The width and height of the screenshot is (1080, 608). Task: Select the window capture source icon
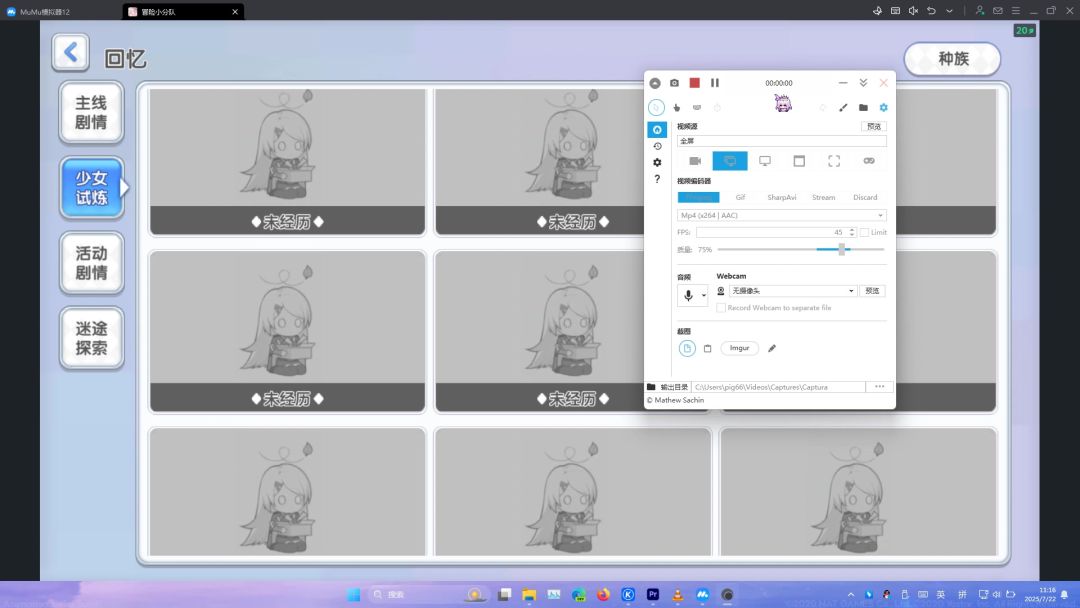tap(799, 161)
